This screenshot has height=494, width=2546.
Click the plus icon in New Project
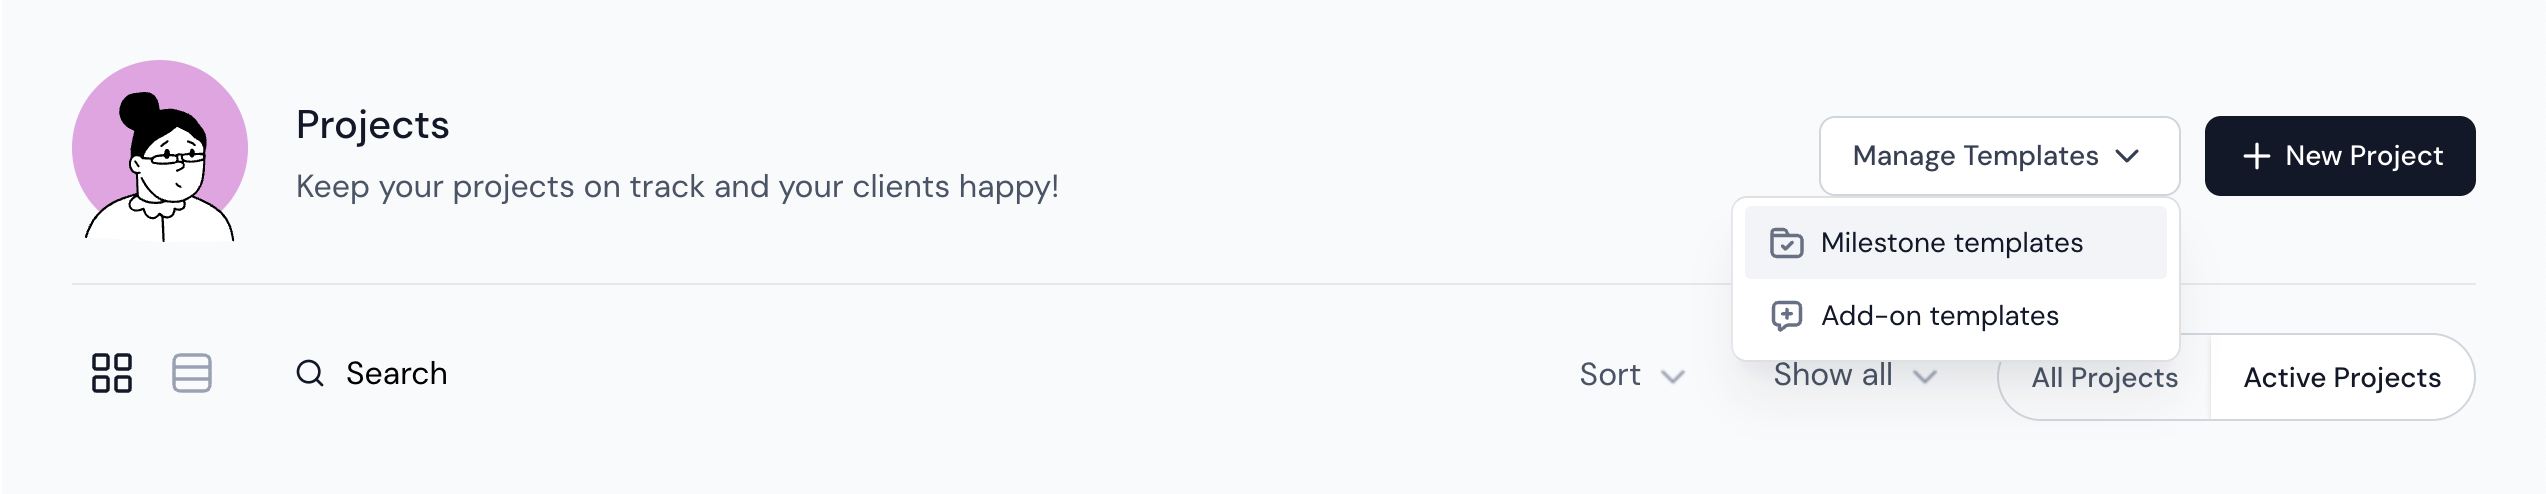click(2256, 156)
